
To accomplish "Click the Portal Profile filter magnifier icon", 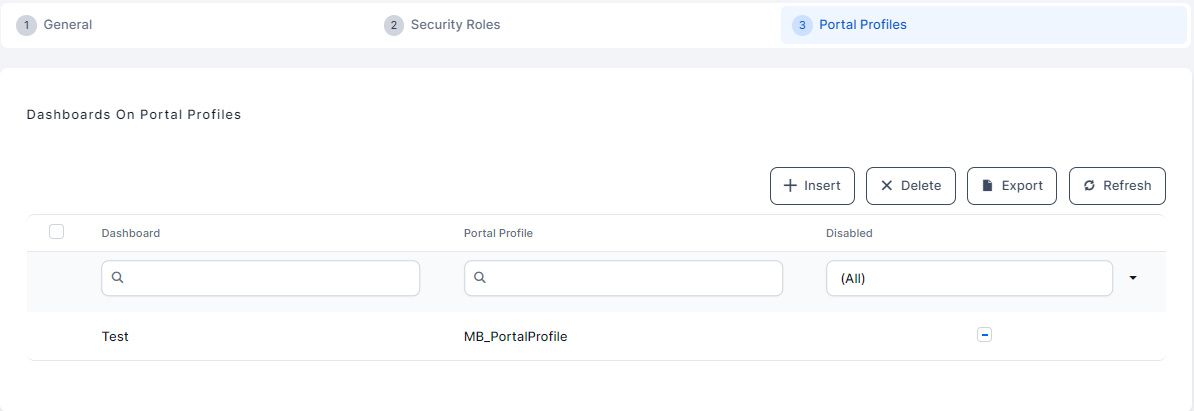I will coord(480,278).
